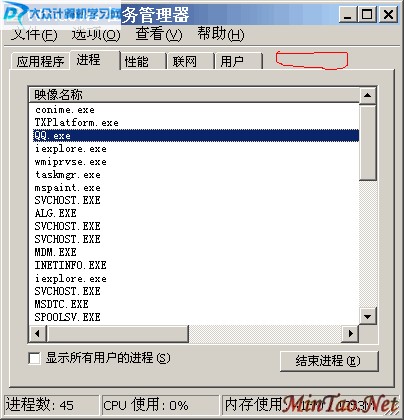Image resolution: width=404 pixels, height=420 pixels.
Task: Open the 帮助(H) menu
Action: coord(221,34)
